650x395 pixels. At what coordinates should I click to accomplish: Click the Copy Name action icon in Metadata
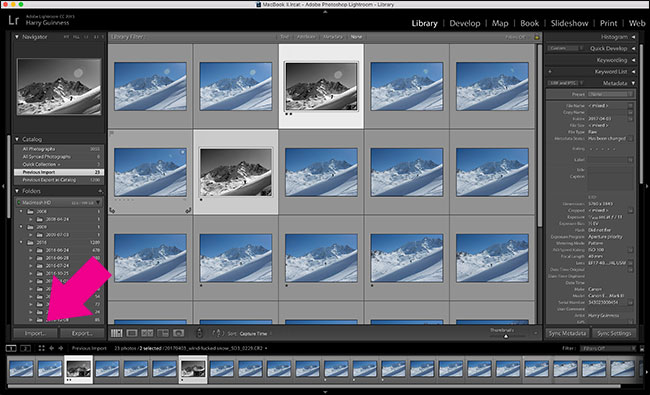point(630,112)
